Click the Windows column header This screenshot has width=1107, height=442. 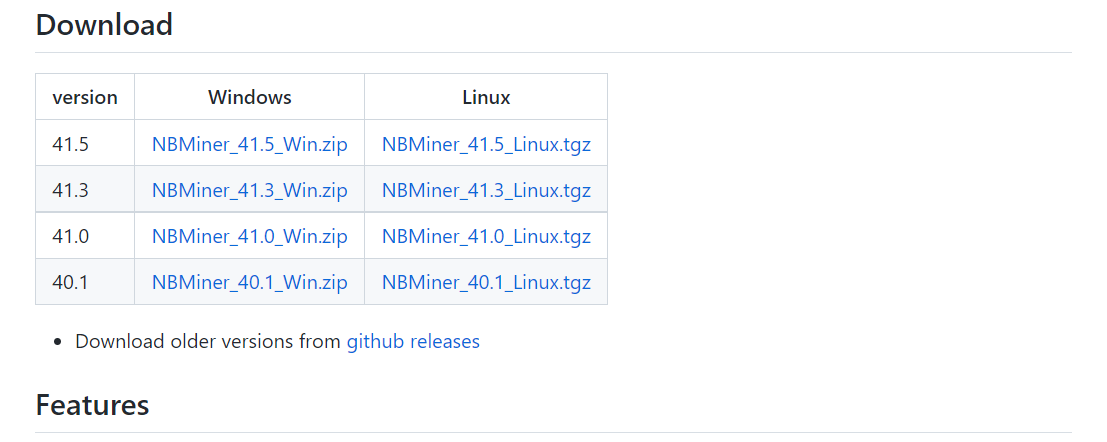point(250,97)
